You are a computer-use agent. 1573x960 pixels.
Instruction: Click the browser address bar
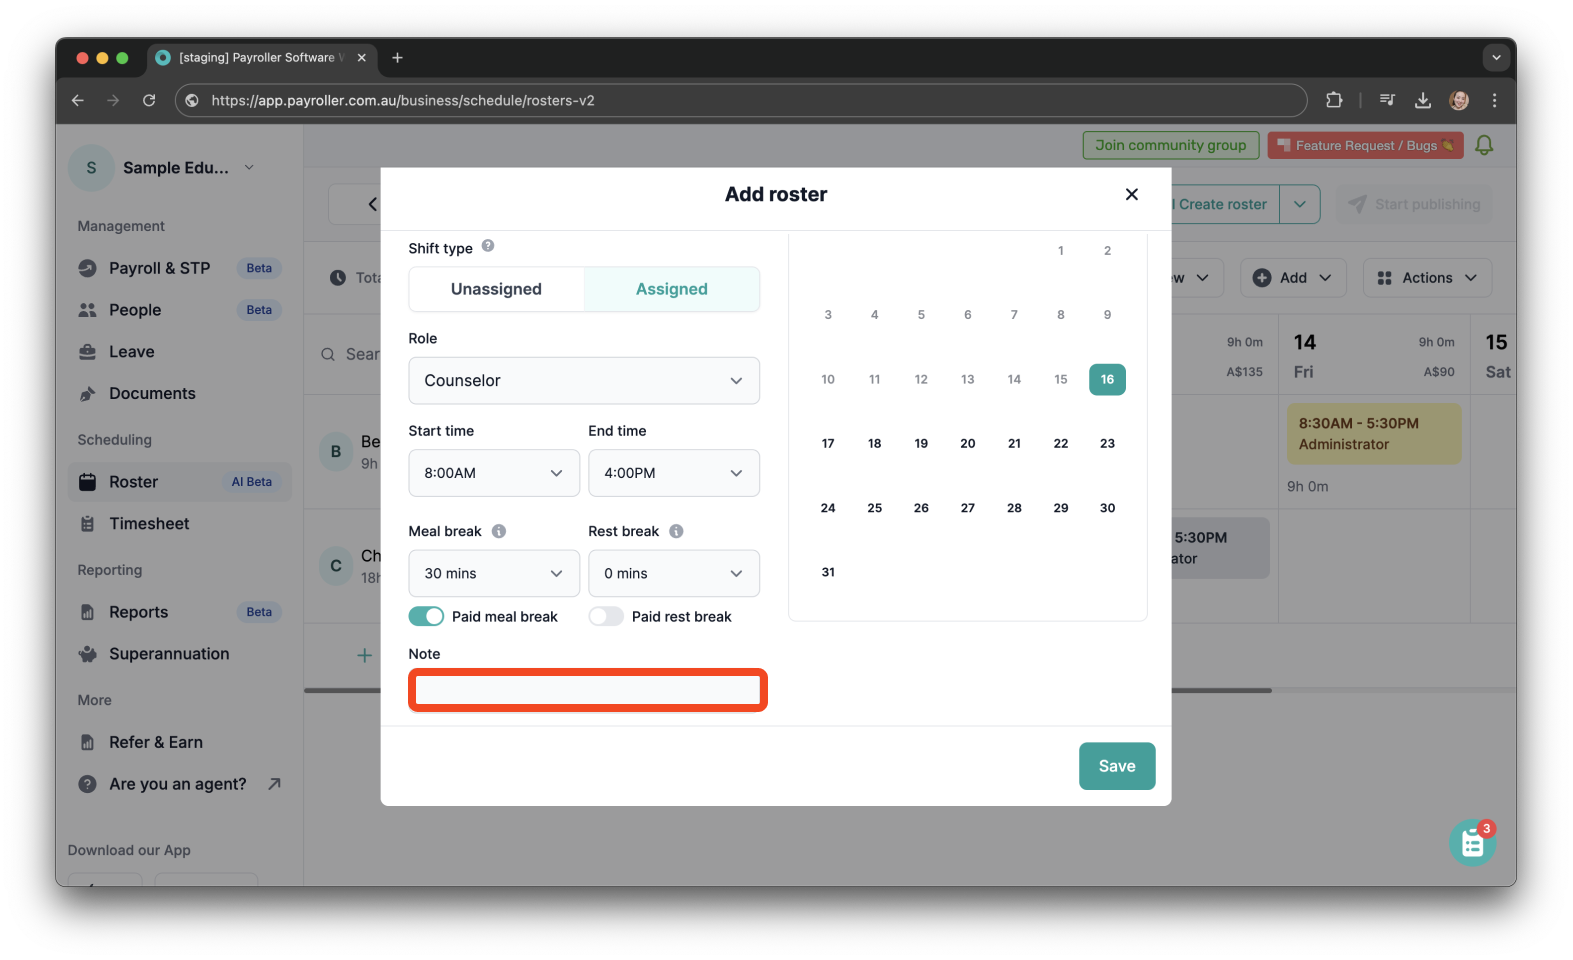[x=740, y=100]
